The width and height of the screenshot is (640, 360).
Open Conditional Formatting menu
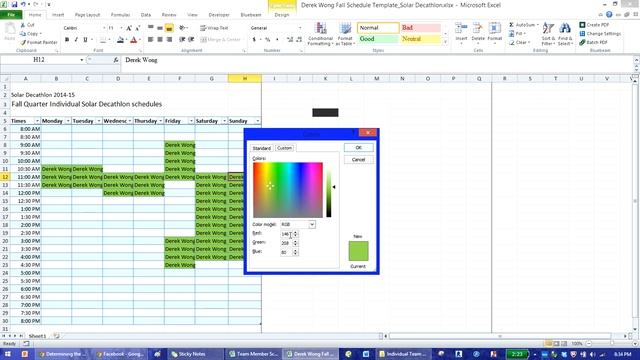pos(320,34)
